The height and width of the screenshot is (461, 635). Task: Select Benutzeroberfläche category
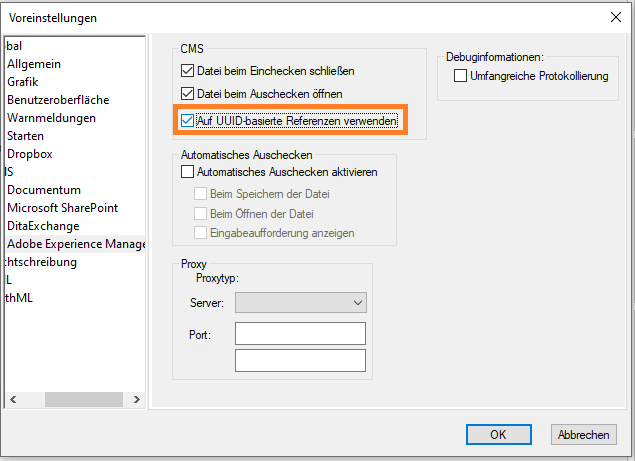tap(58, 100)
